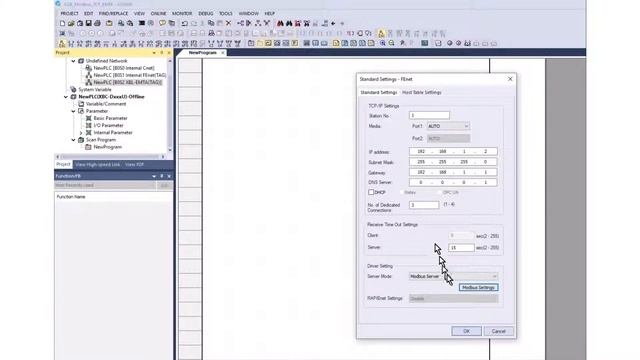This screenshot has height=360, width=640.
Task: Click the Open Project folder icon
Action: click(x=71, y=24)
